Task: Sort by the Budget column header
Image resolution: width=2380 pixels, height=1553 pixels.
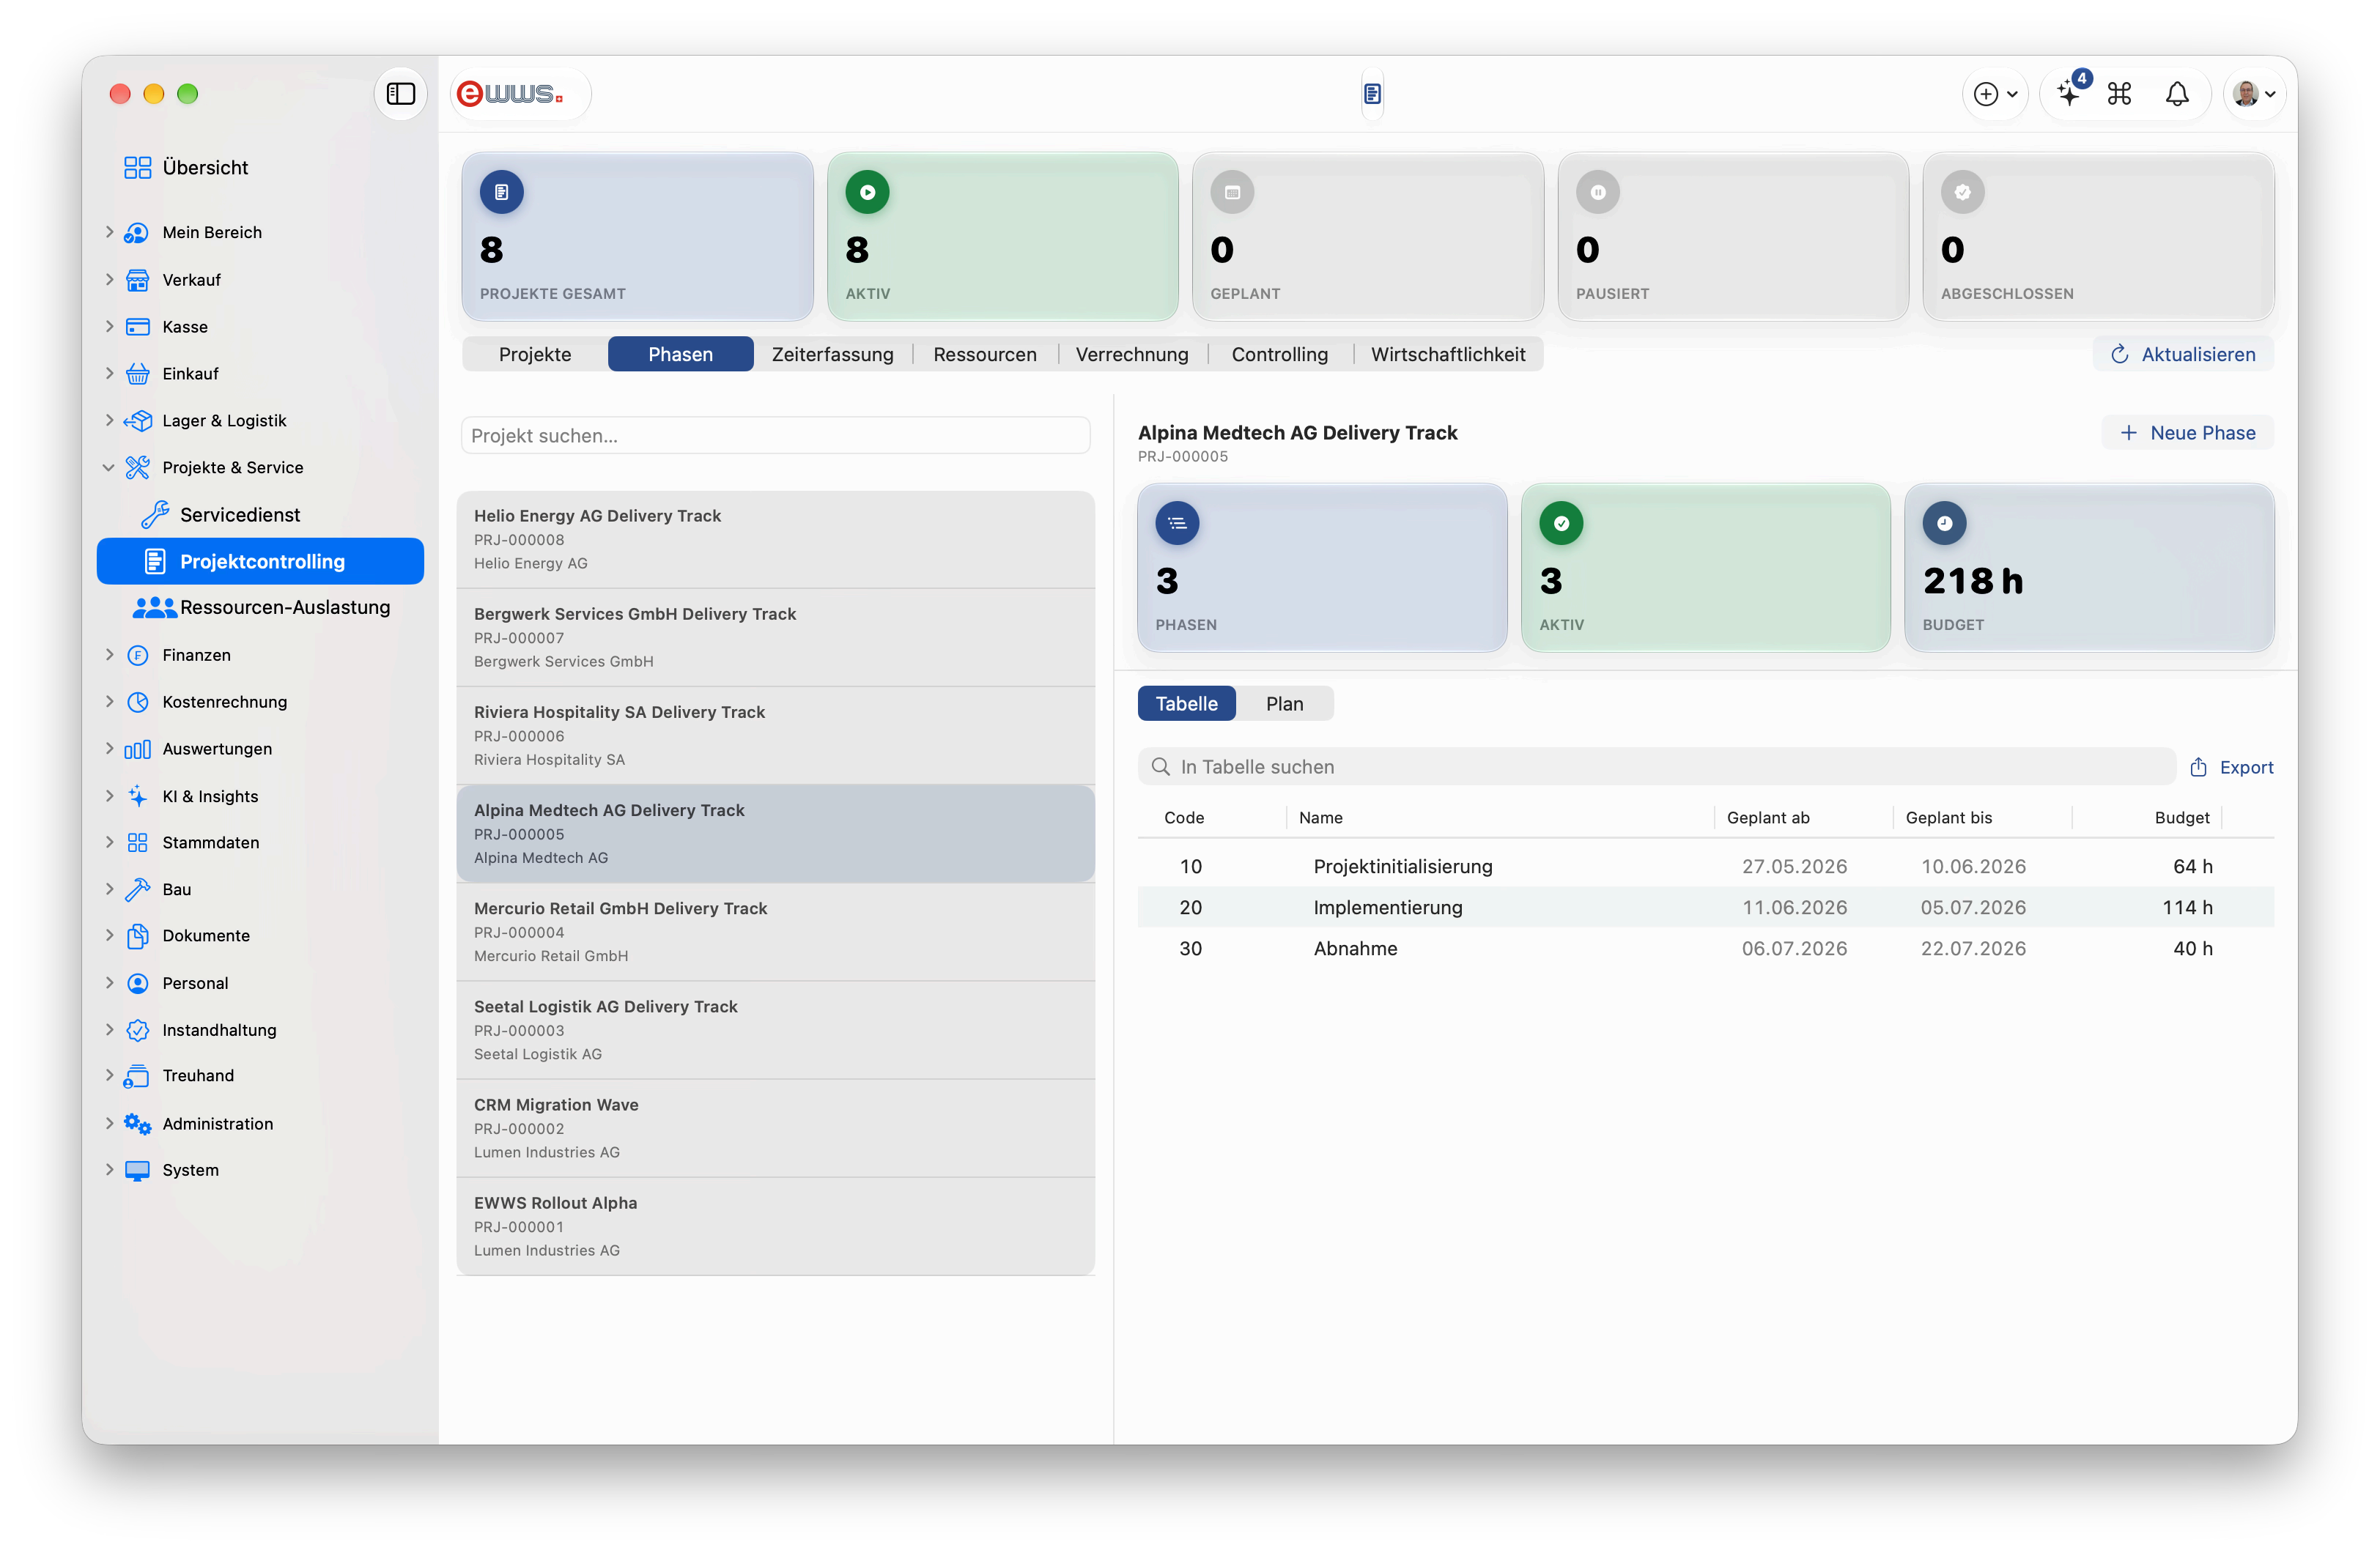Action: click(x=2181, y=817)
